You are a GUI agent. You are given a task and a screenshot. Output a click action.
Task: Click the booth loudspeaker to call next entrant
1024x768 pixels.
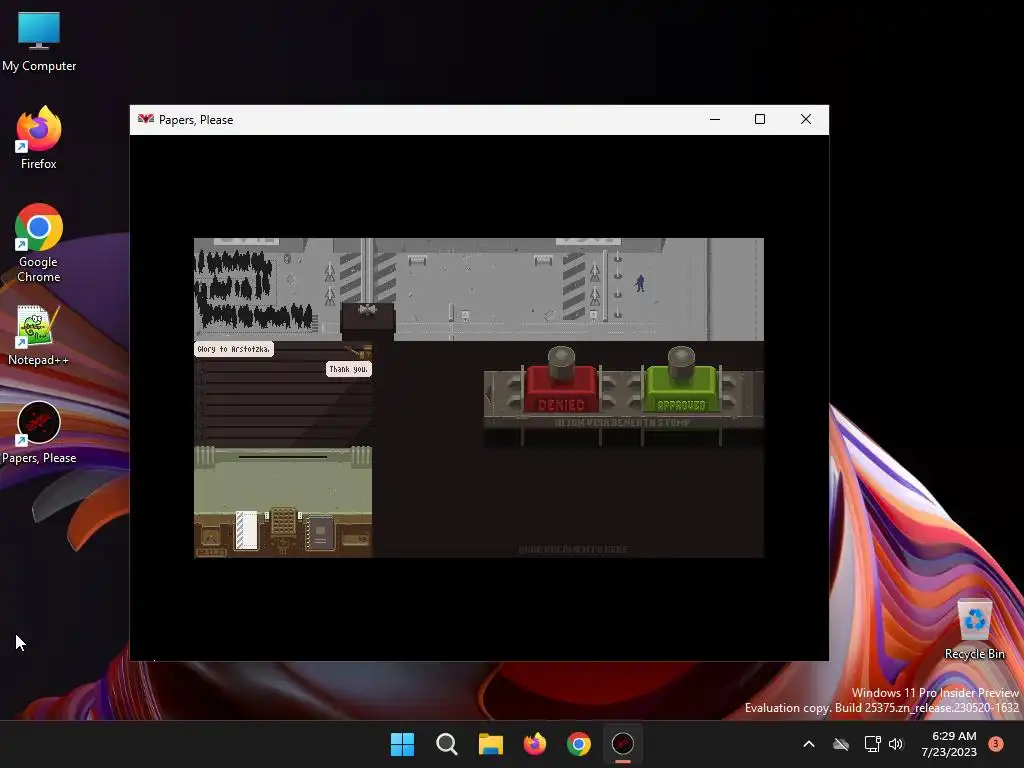(368, 309)
